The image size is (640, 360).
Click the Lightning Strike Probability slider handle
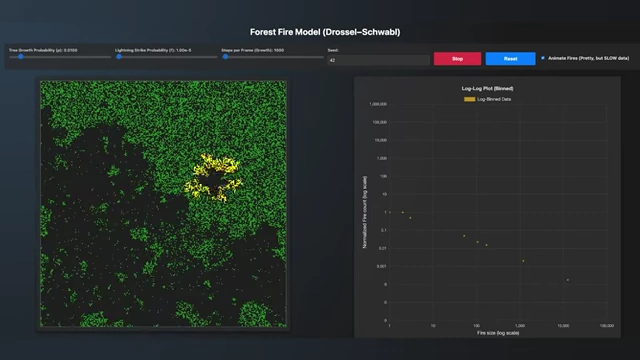pyautogui.click(x=119, y=57)
